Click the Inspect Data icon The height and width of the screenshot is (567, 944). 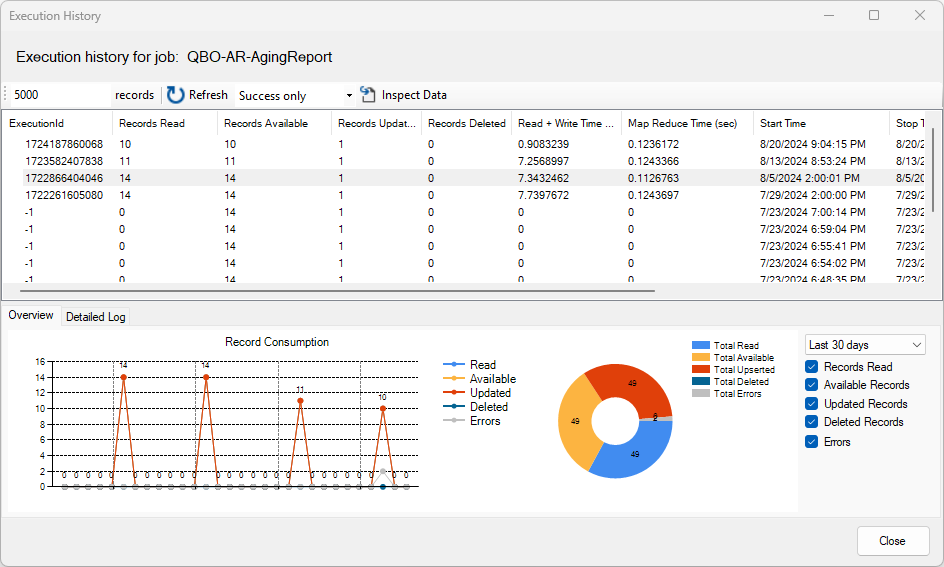click(367, 94)
